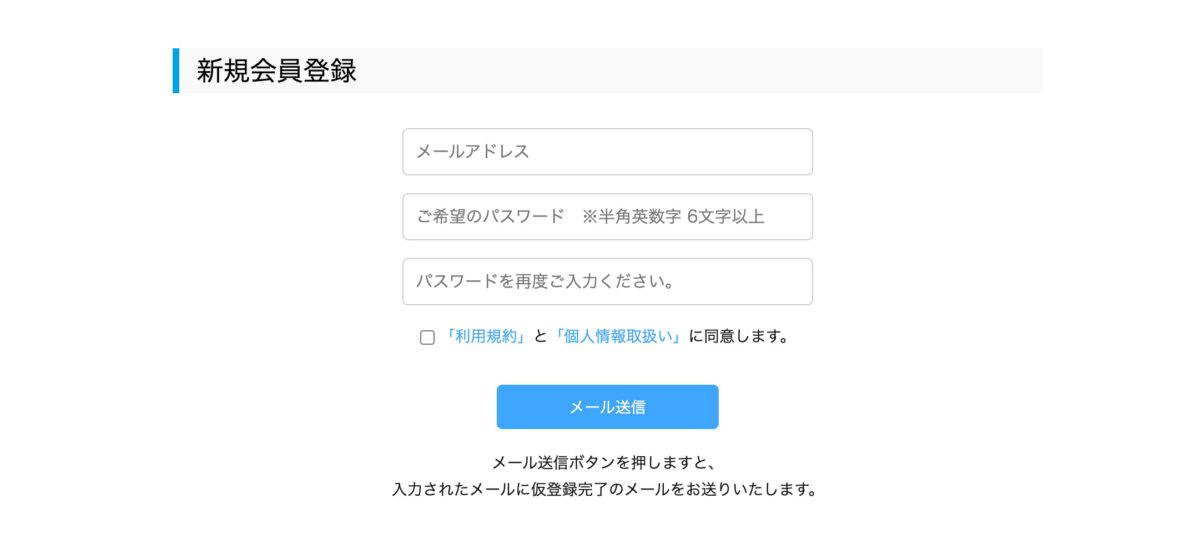Read the terms of use via its link

point(486,337)
